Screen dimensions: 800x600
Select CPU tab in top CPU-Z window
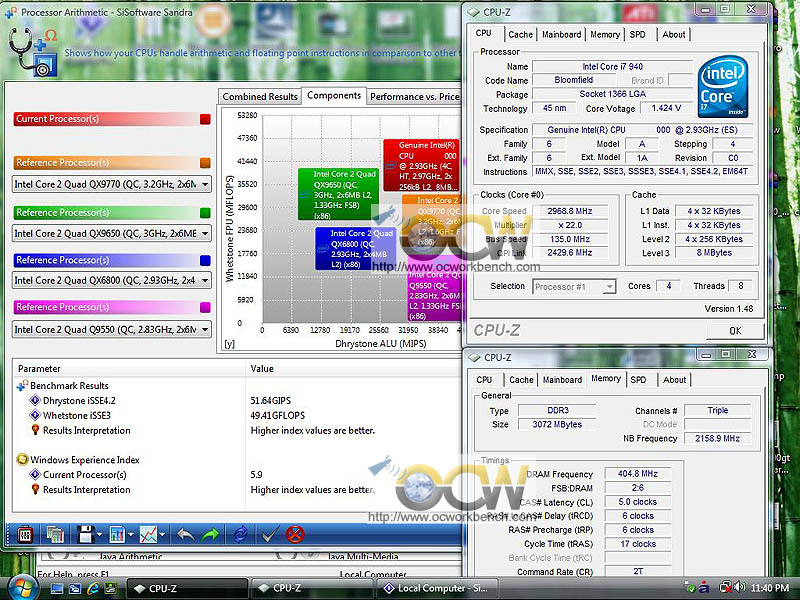click(483, 33)
